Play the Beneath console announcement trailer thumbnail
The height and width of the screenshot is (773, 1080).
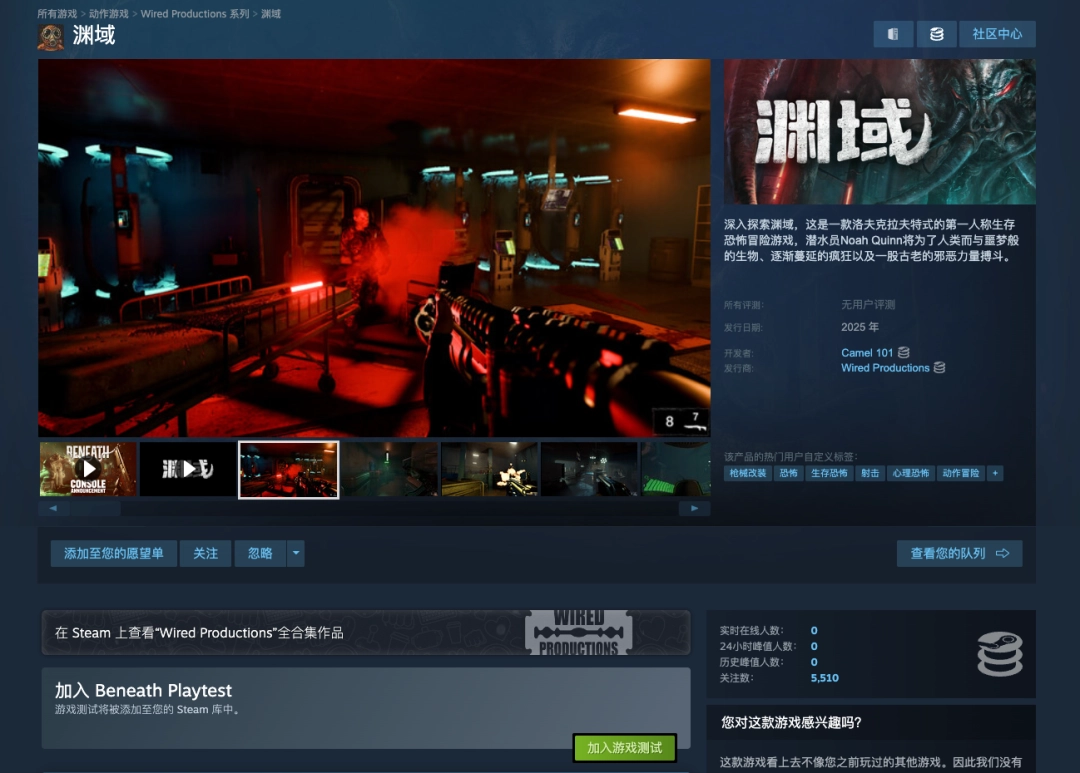coord(88,469)
